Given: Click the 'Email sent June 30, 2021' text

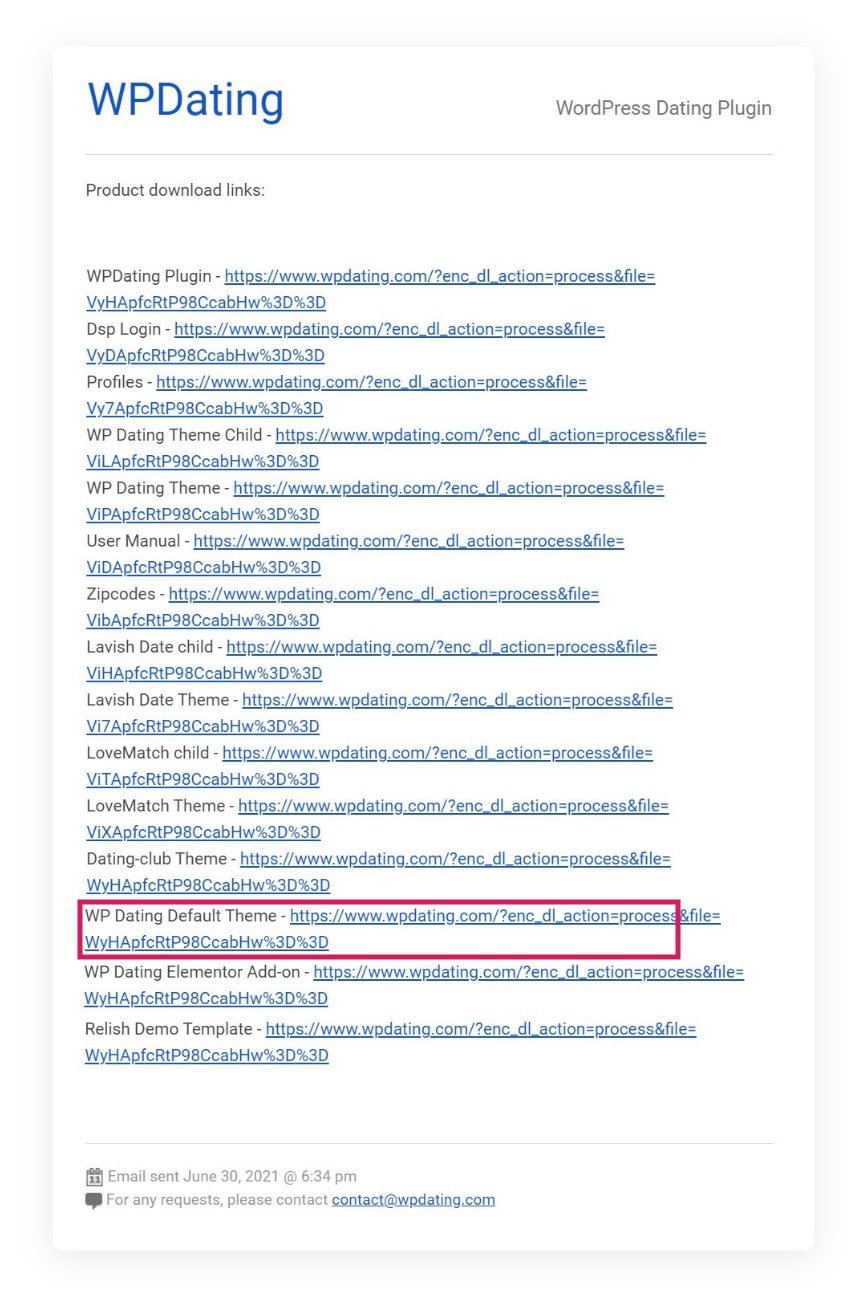Looking at the screenshot, I should coord(189,1177).
